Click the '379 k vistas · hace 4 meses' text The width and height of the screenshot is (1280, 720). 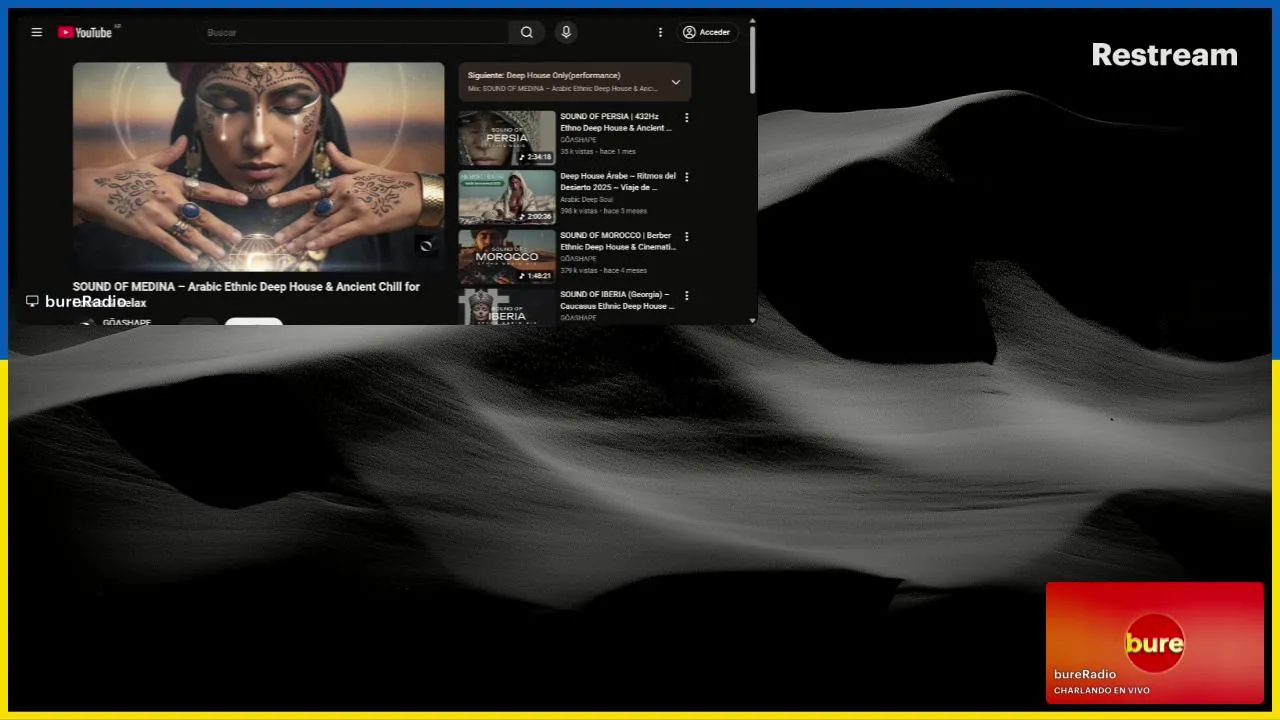(x=604, y=270)
